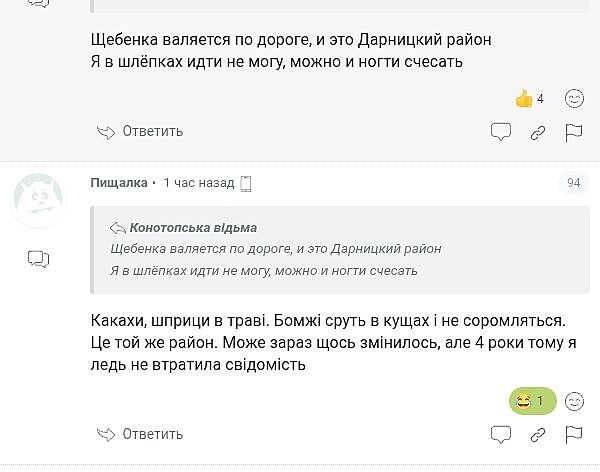Click the 94 comment number badge
Screen dimensions: 600x472
pyautogui.click(x=573, y=183)
